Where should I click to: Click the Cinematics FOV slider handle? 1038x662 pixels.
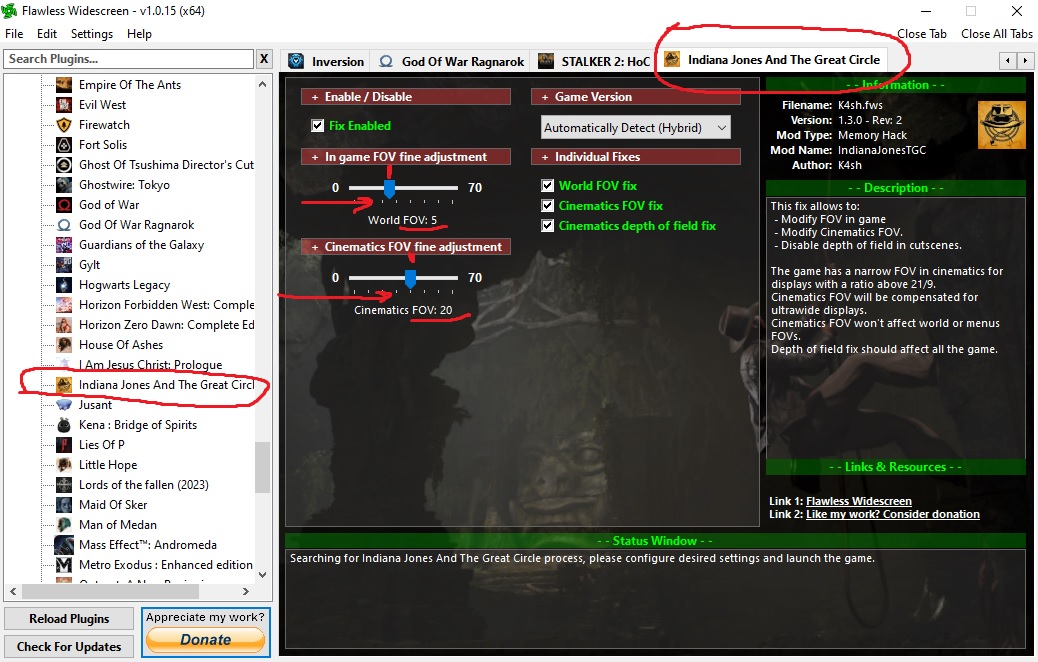click(x=410, y=279)
